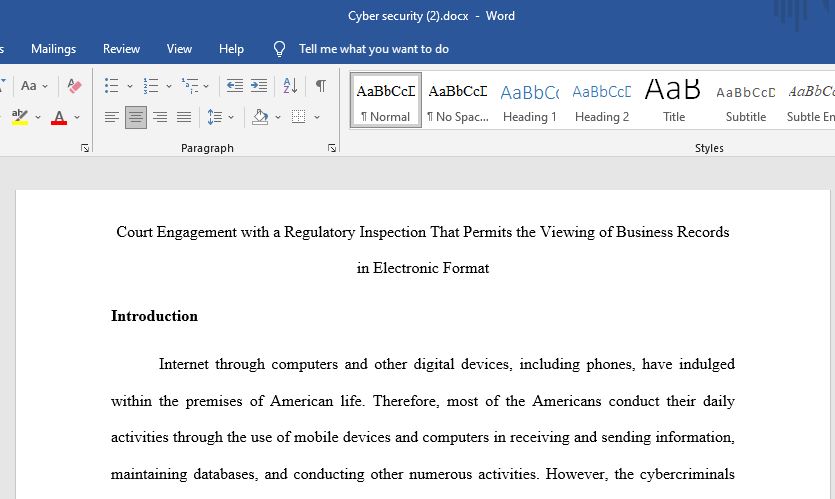Click the Decrease Indent icon
835x499 pixels.
[x=235, y=85]
